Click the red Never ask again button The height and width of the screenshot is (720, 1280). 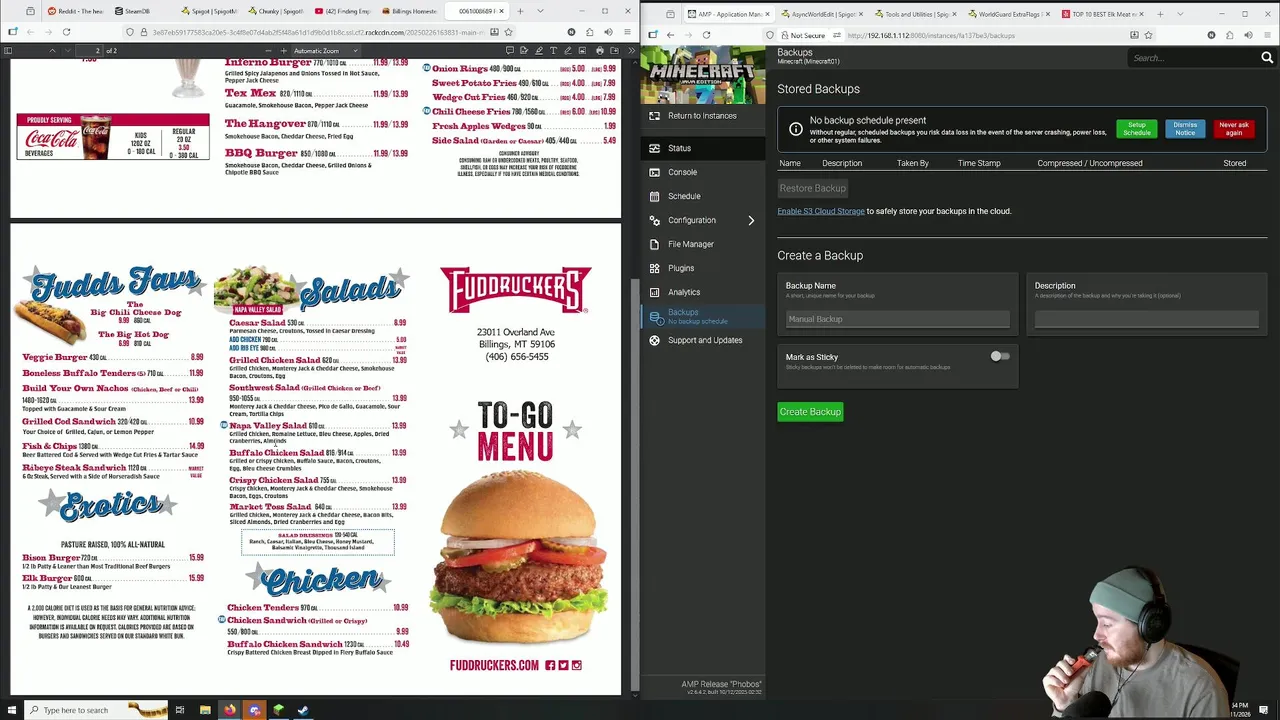1234,129
